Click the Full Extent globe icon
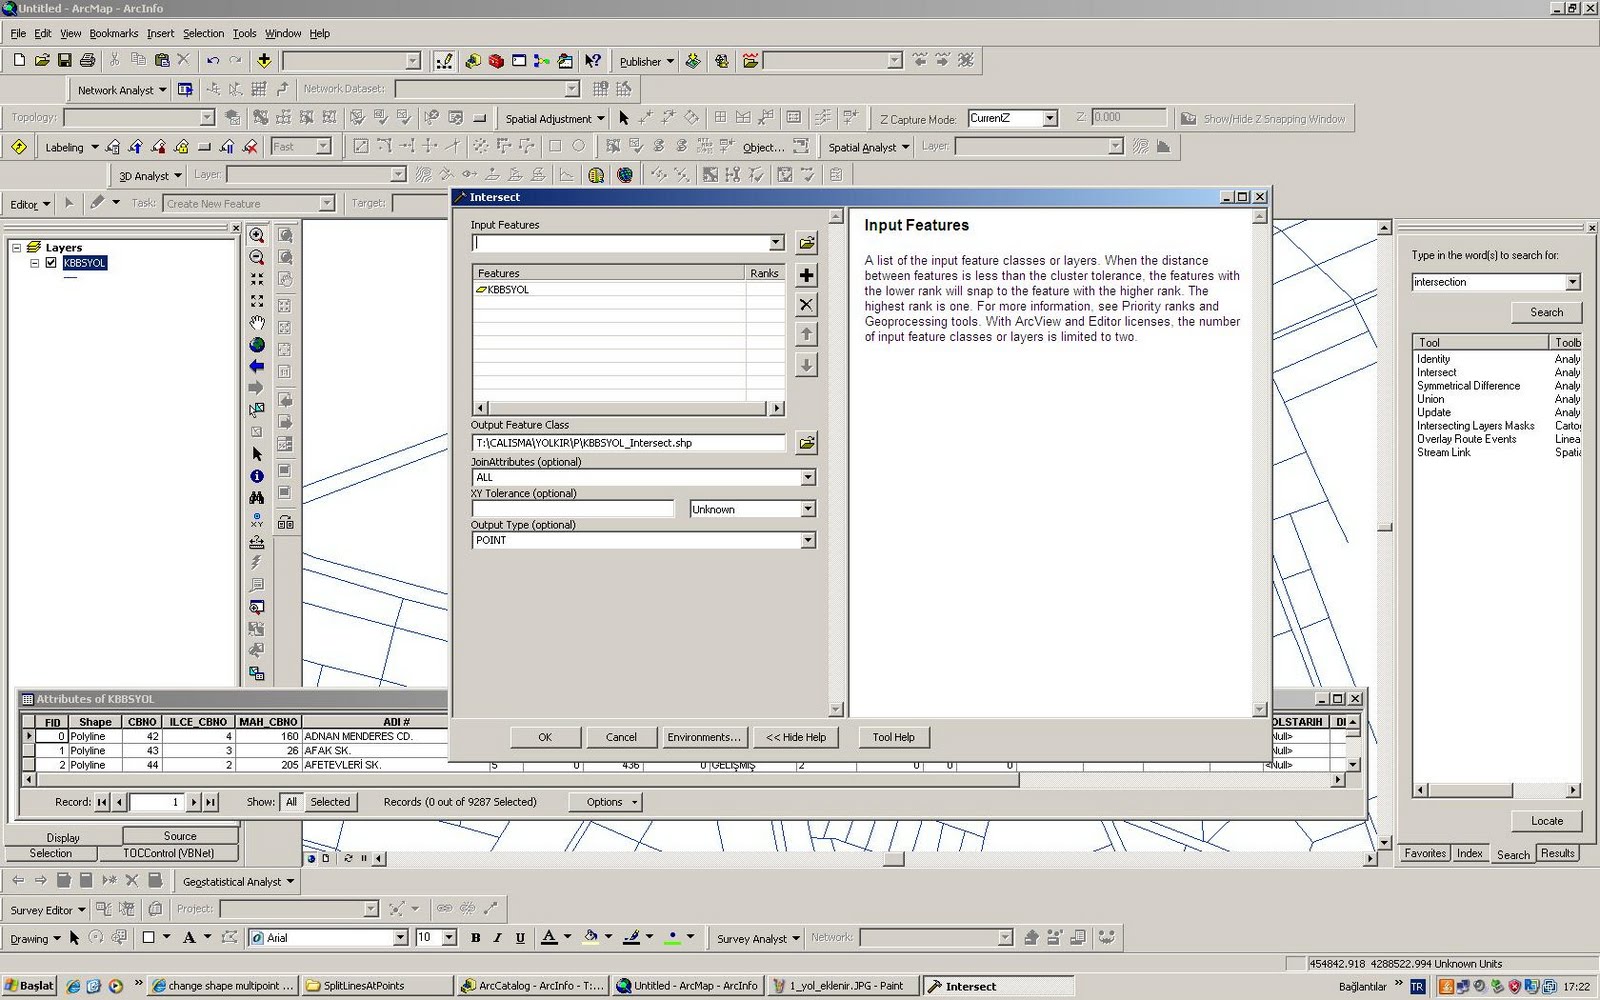Viewport: 1600px width, 1000px height. point(257,345)
